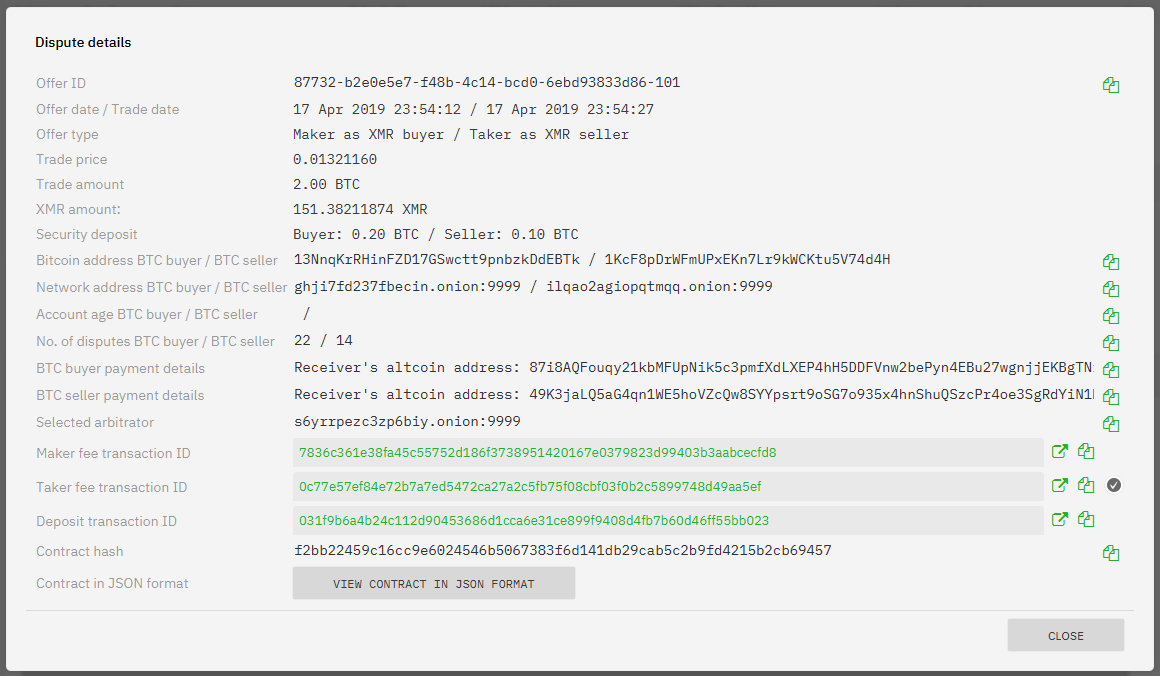The image size is (1160, 676).
Task: Copy number of disputes value
Action: (1110, 343)
